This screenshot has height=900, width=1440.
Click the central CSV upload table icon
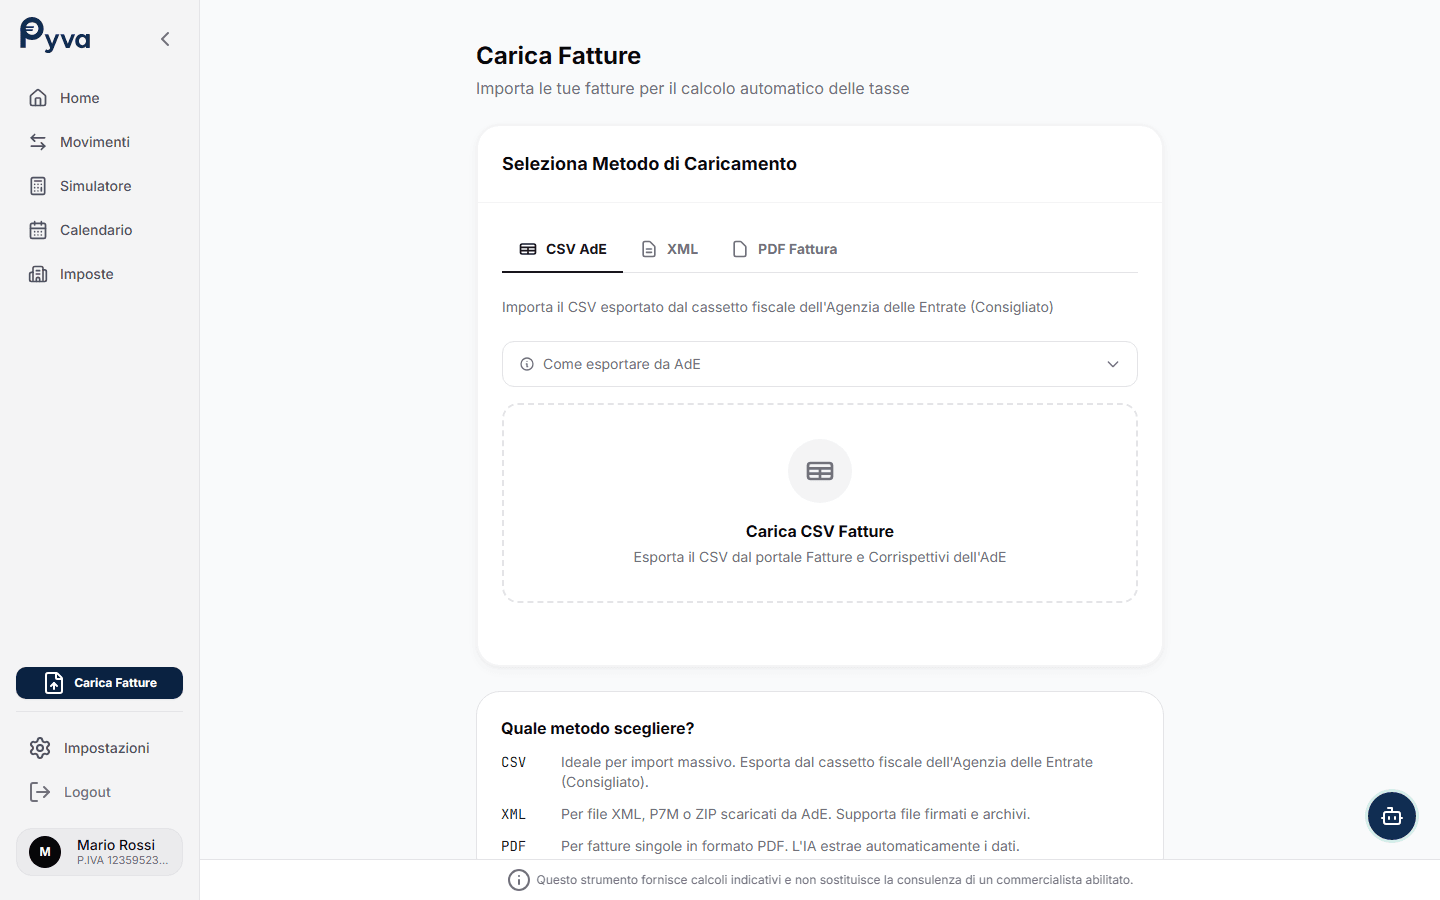click(820, 471)
